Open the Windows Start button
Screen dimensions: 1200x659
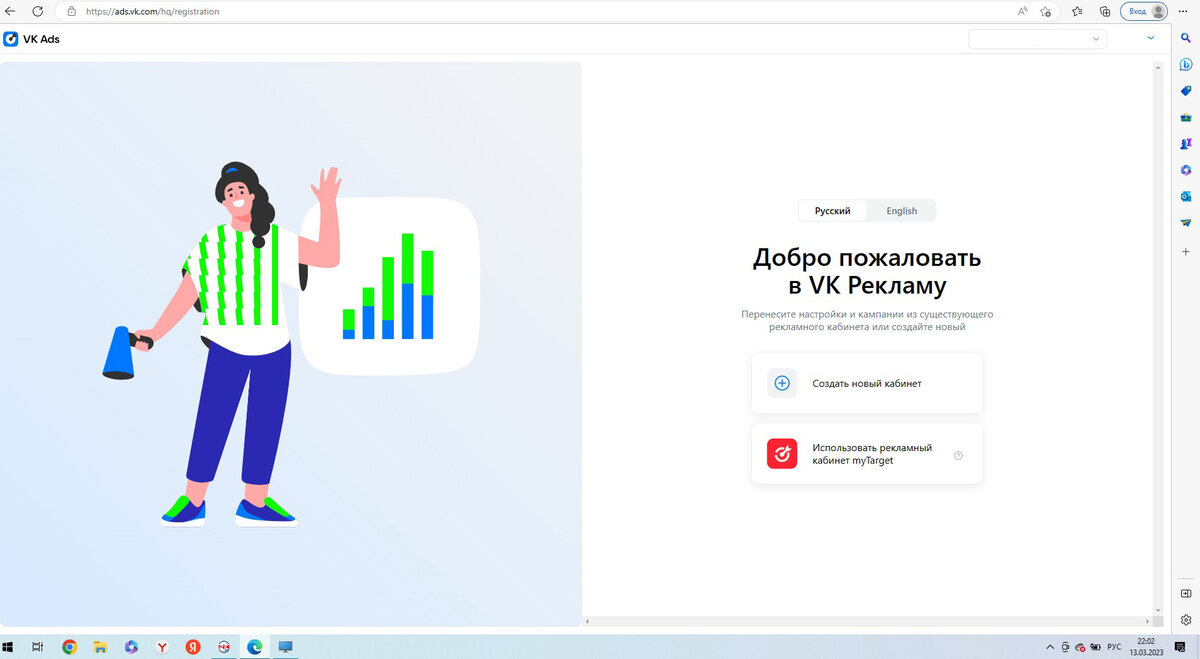coord(9,647)
